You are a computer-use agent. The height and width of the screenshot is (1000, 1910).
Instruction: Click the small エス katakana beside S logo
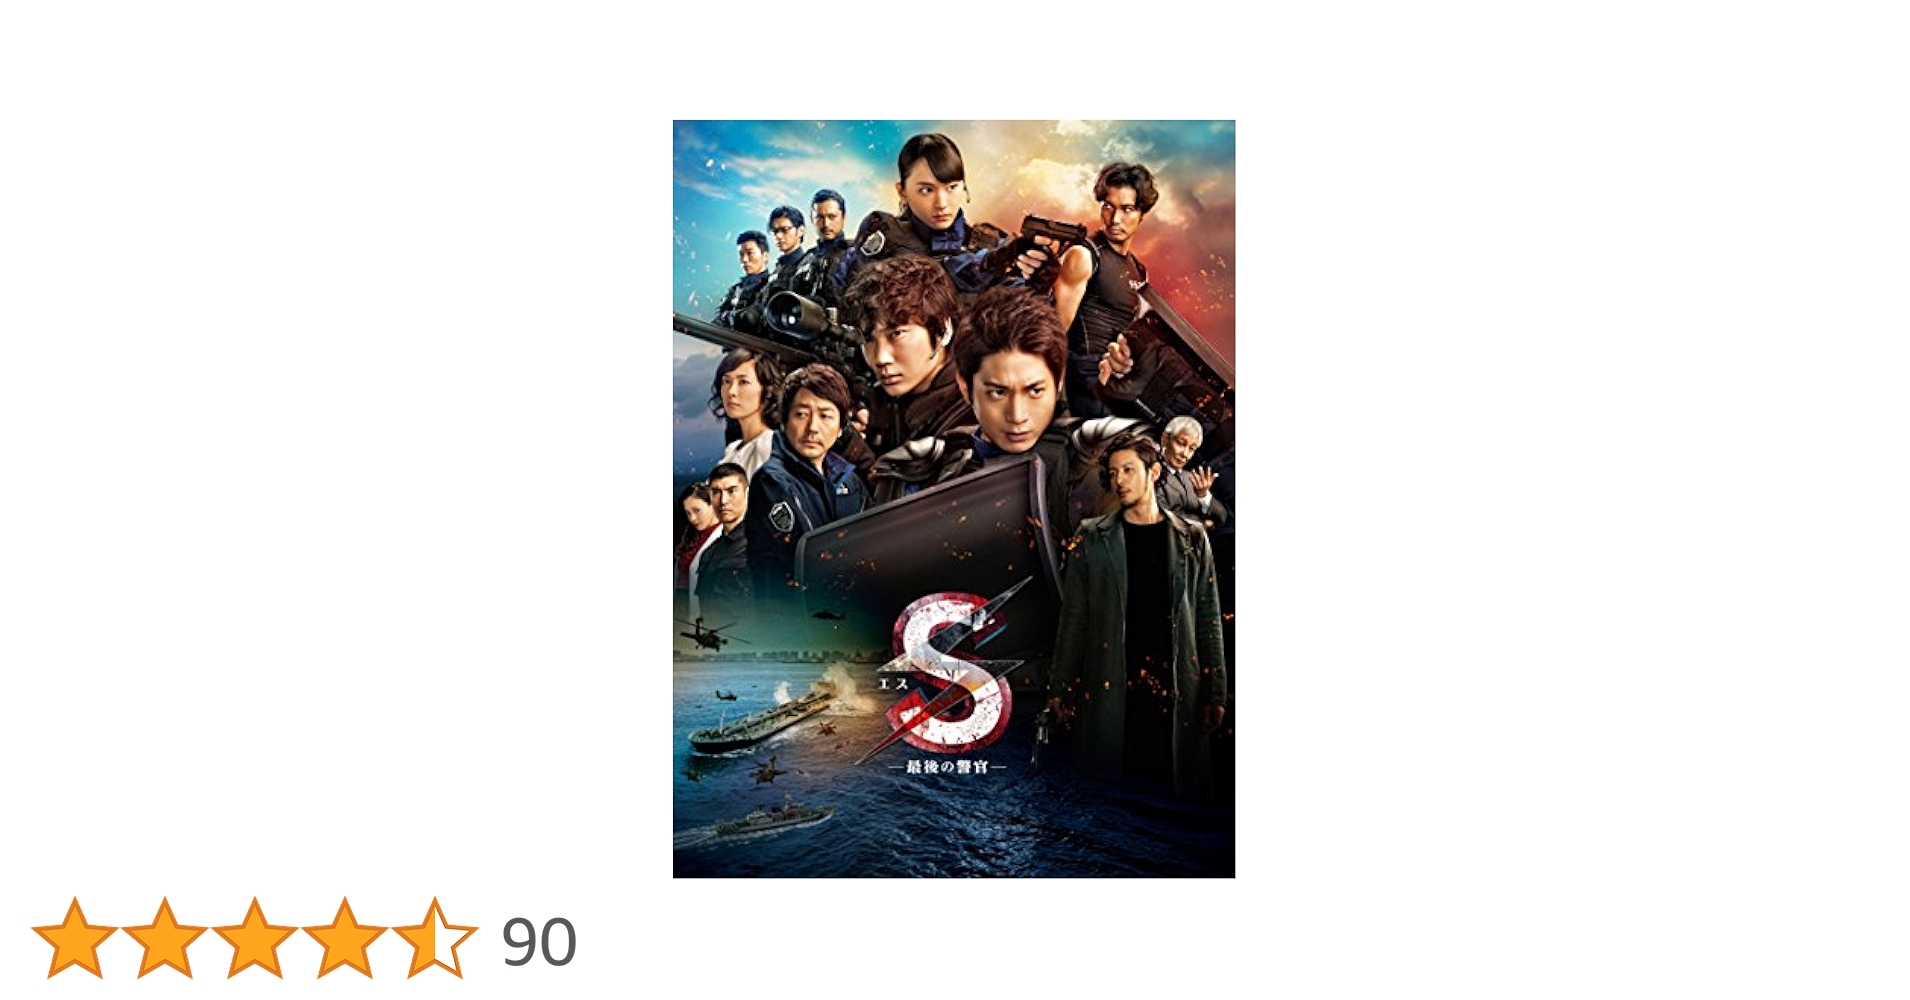click(893, 683)
